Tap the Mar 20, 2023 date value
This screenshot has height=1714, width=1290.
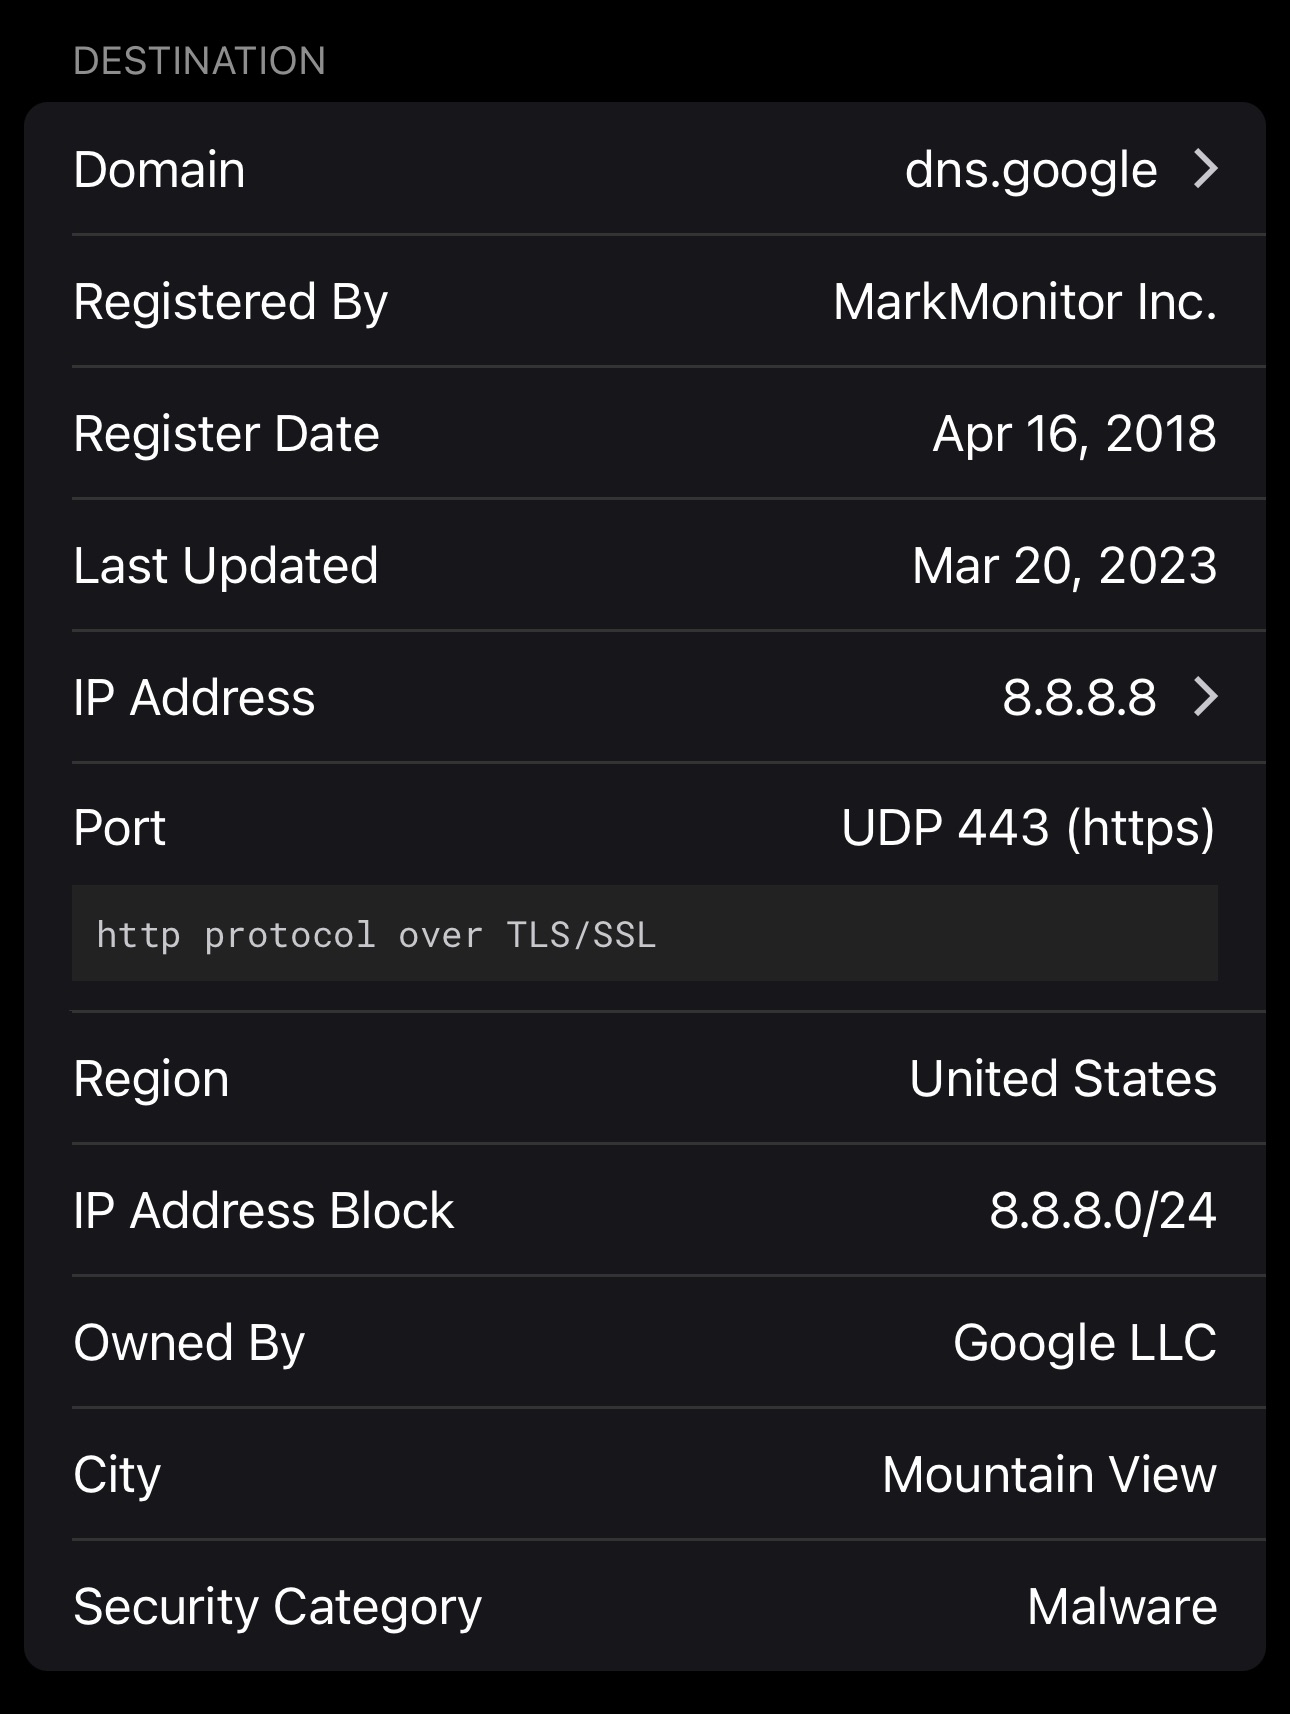(1064, 566)
